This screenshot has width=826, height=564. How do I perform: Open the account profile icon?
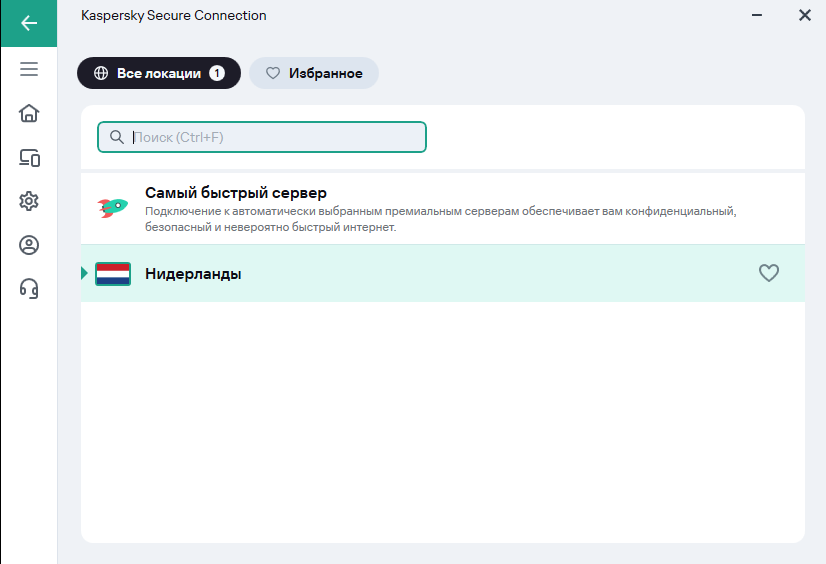pos(29,245)
